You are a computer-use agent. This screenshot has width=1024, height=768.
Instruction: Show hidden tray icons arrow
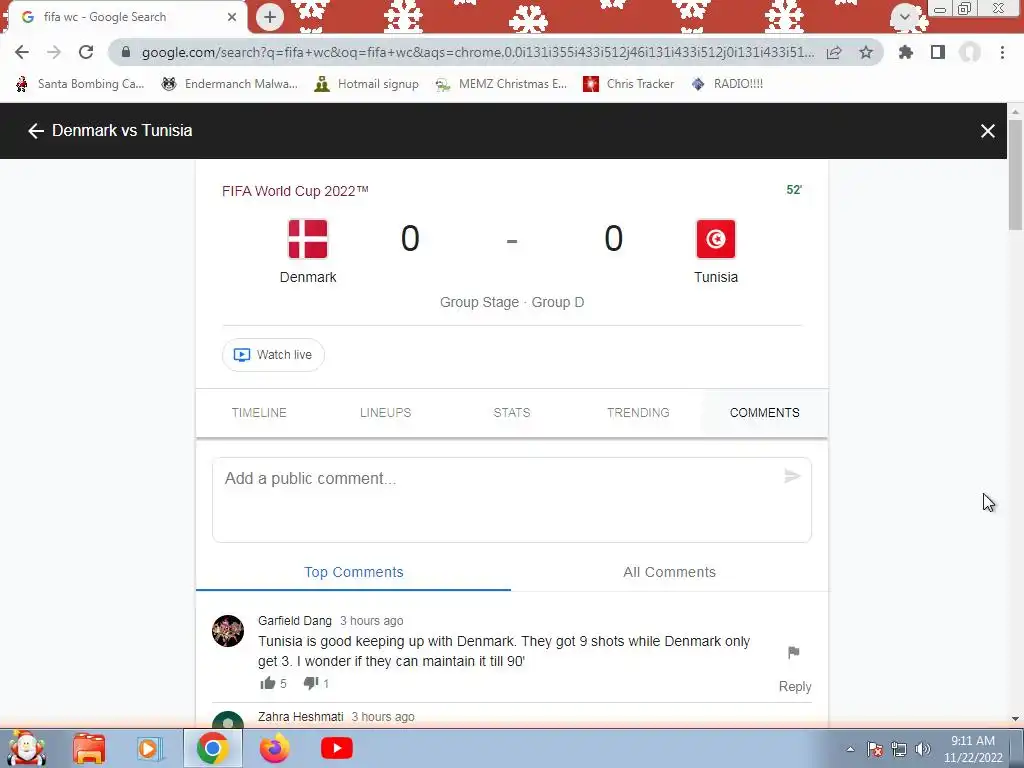pyautogui.click(x=850, y=749)
